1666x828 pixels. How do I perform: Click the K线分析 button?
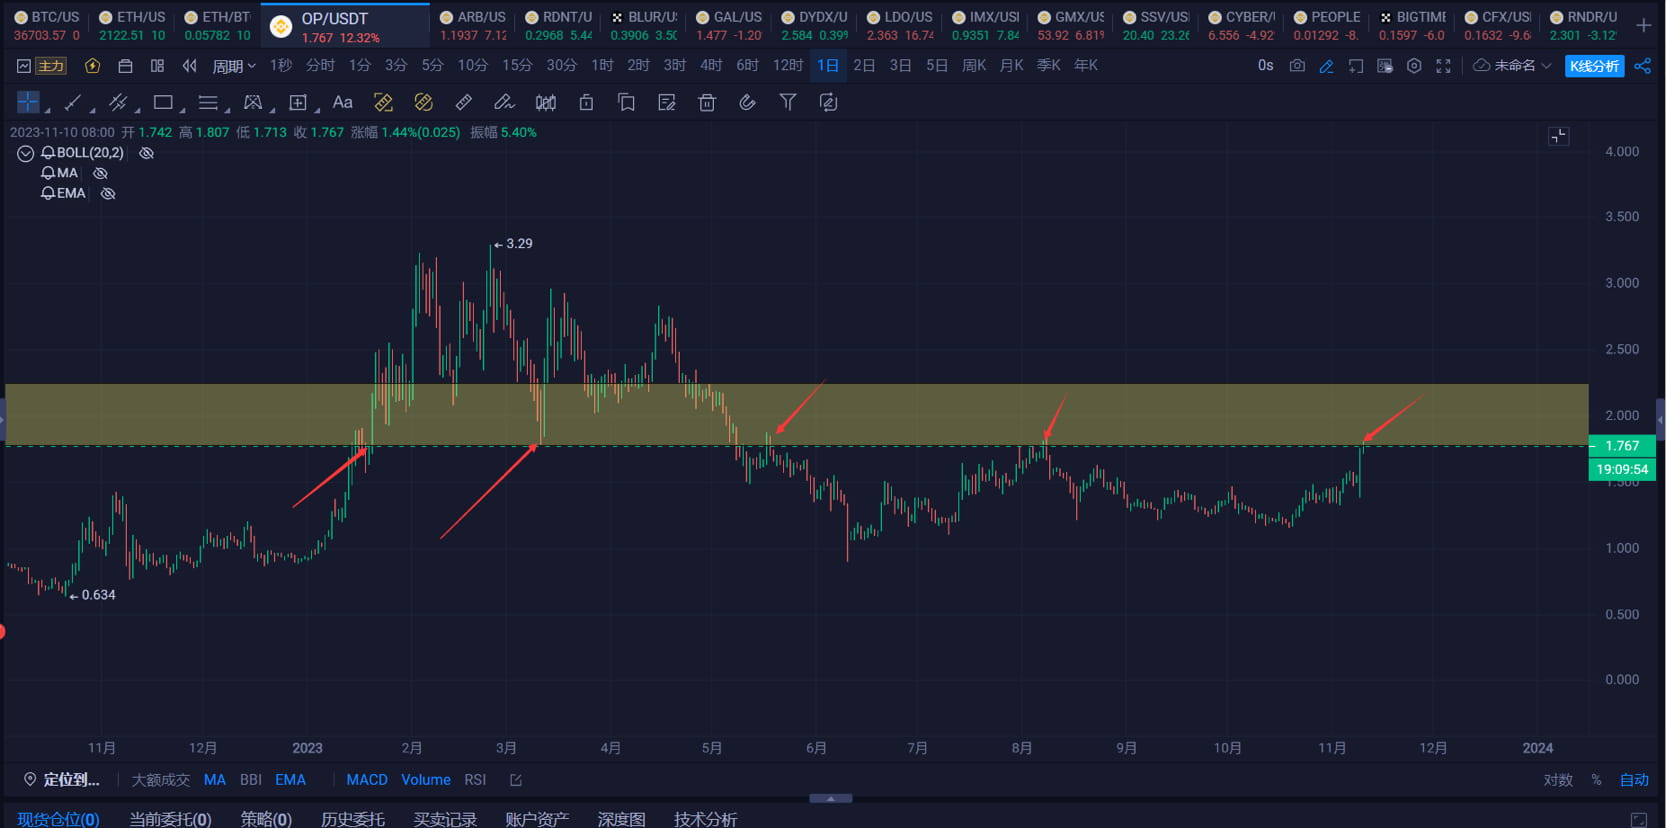click(x=1594, y=66)
